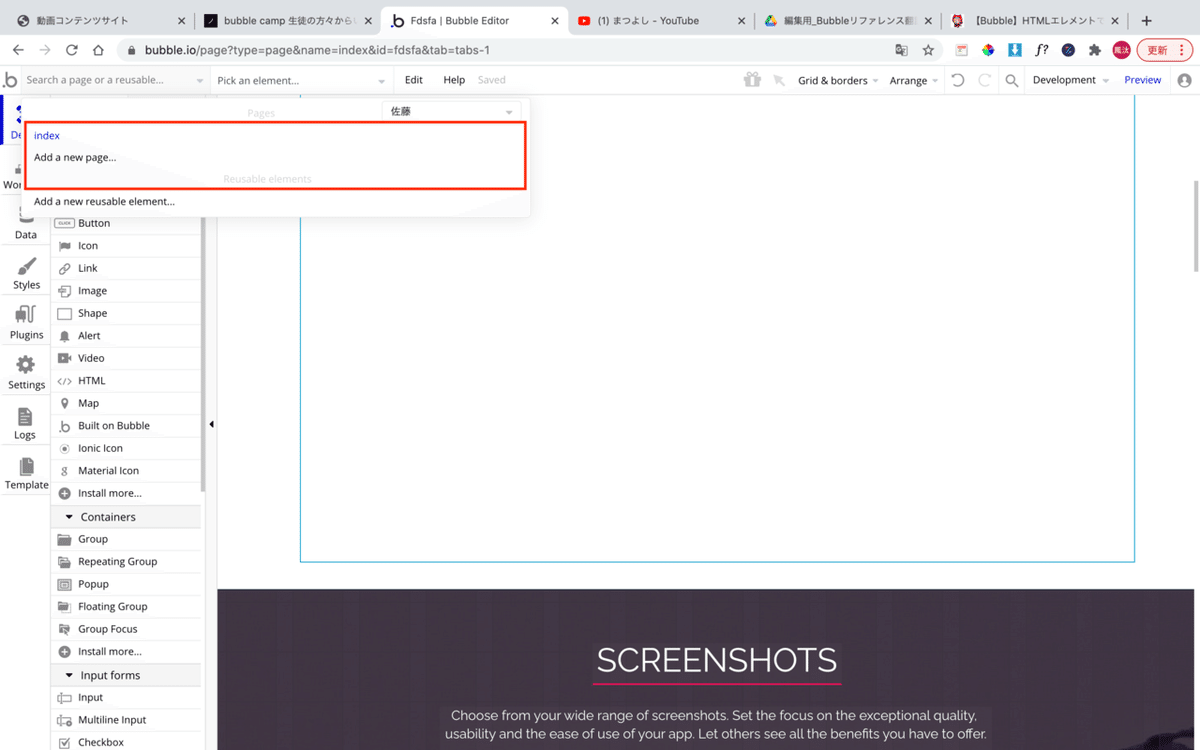Collapse the Containers section
1200x750 pixels.
(69, 517)
